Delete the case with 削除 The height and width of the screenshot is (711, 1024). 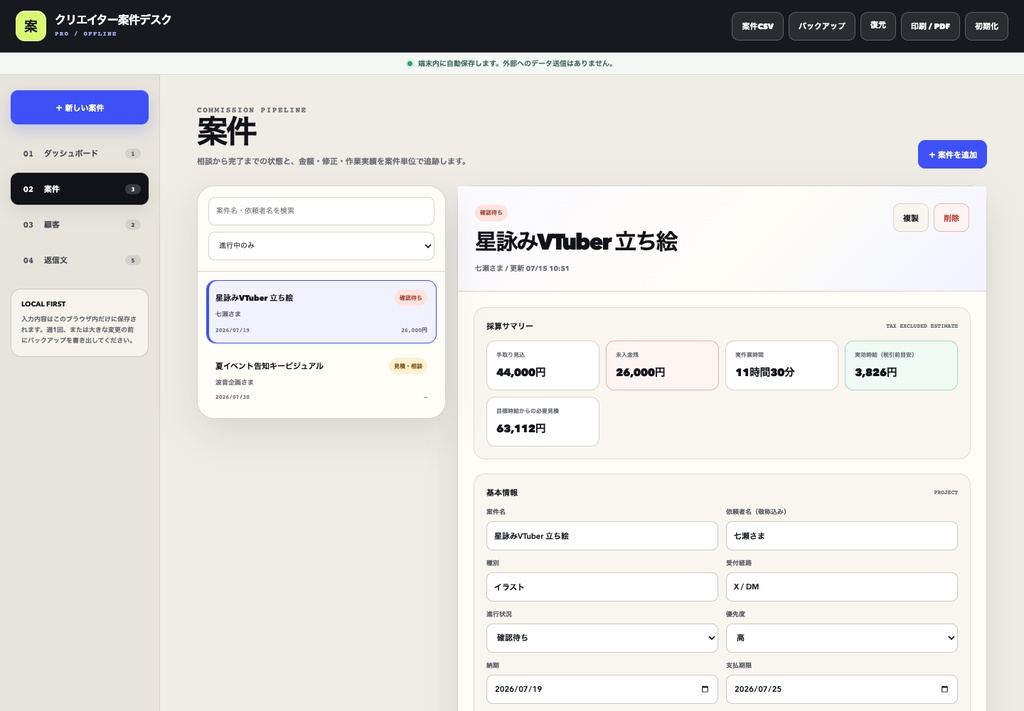point(951,218)
